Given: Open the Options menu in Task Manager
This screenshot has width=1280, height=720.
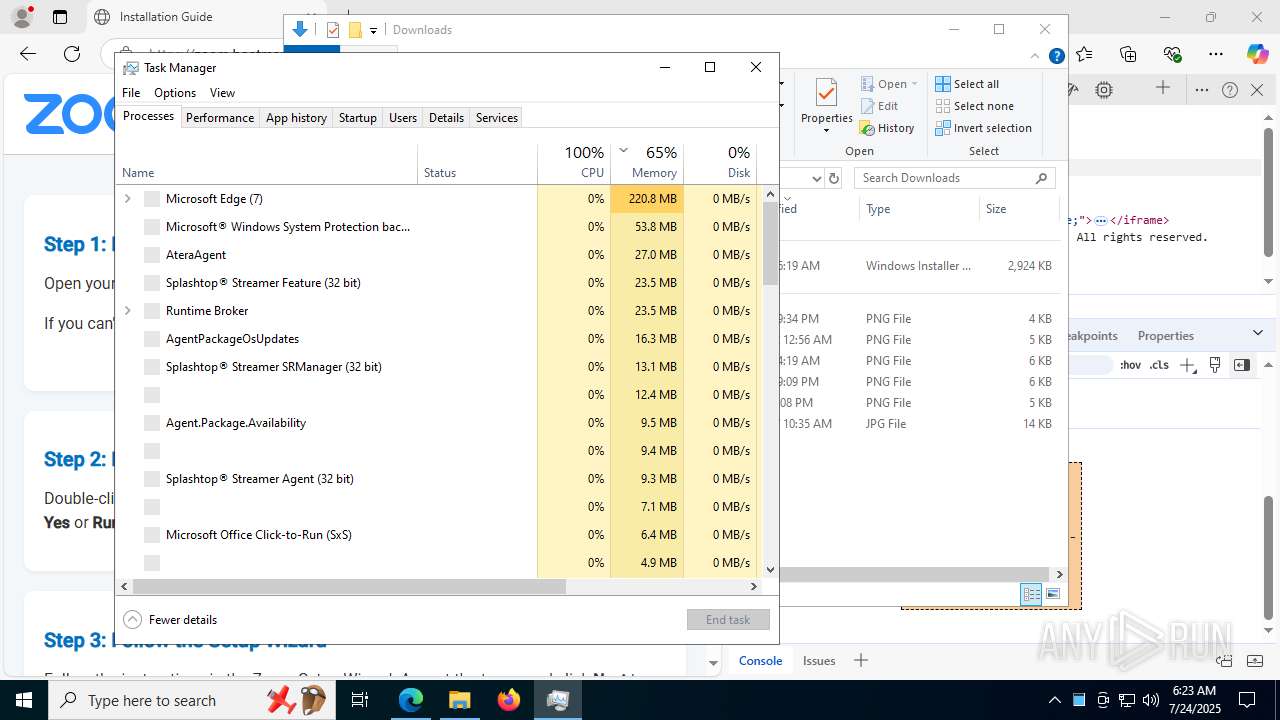Looking at the screenshot, I should pyautogui.click(x=175, y=93).
